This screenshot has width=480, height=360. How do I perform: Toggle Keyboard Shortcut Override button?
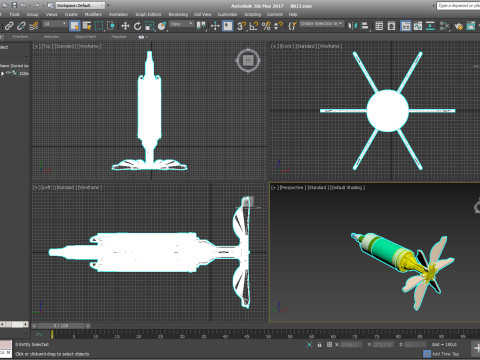coord(228,26)
